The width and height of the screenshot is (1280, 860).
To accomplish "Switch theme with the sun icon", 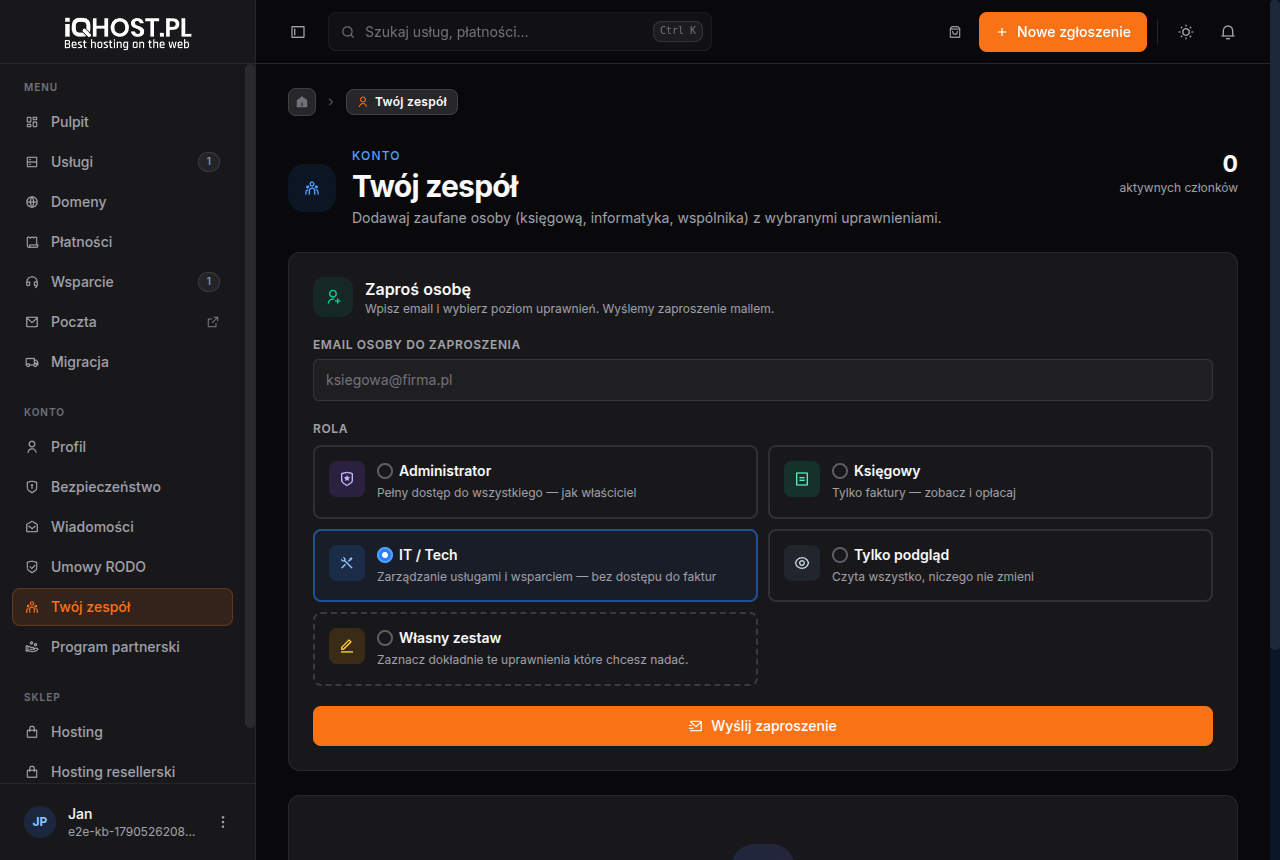I will [x=1186, y=32].
